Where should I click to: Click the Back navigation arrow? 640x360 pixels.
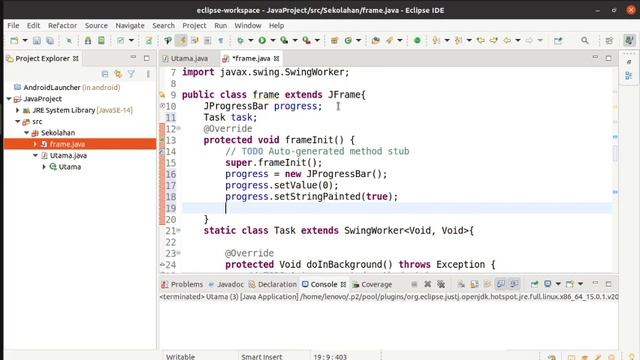(507, 40)
